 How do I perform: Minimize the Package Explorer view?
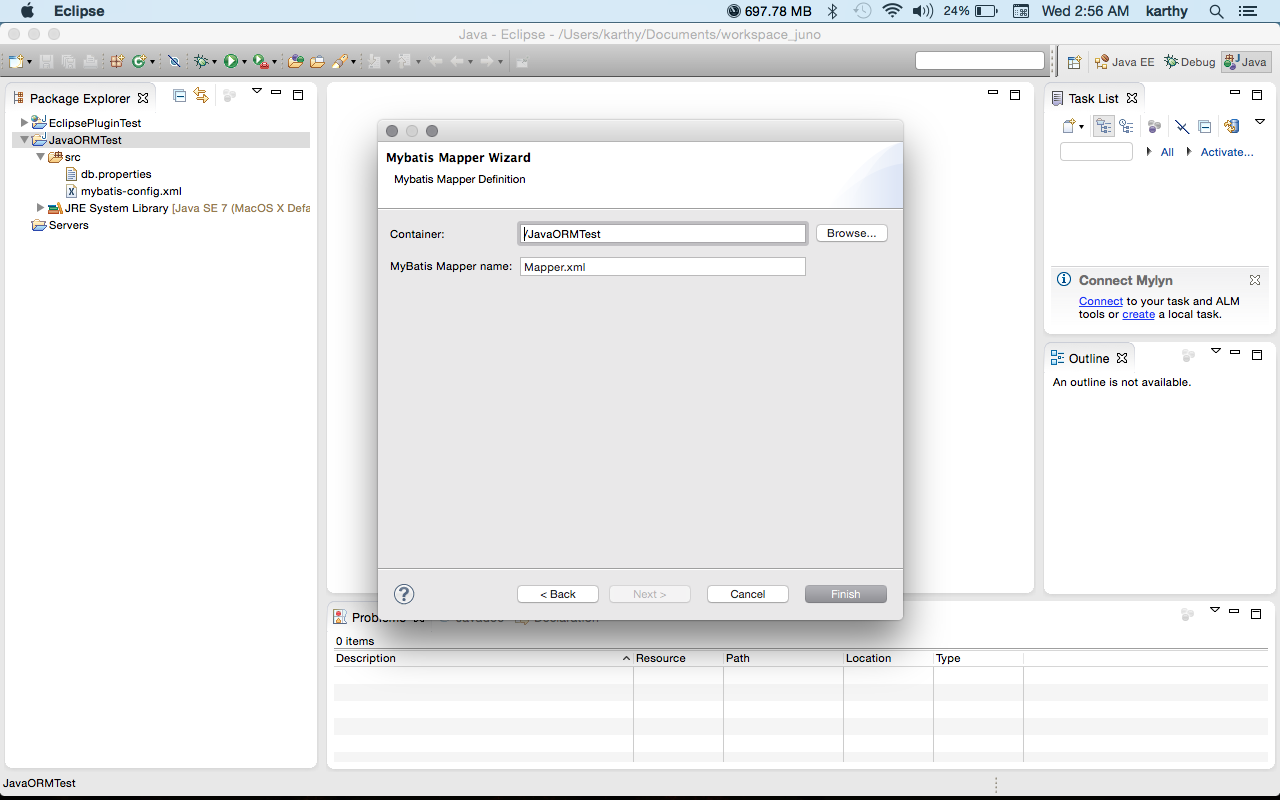pos(276,92)
